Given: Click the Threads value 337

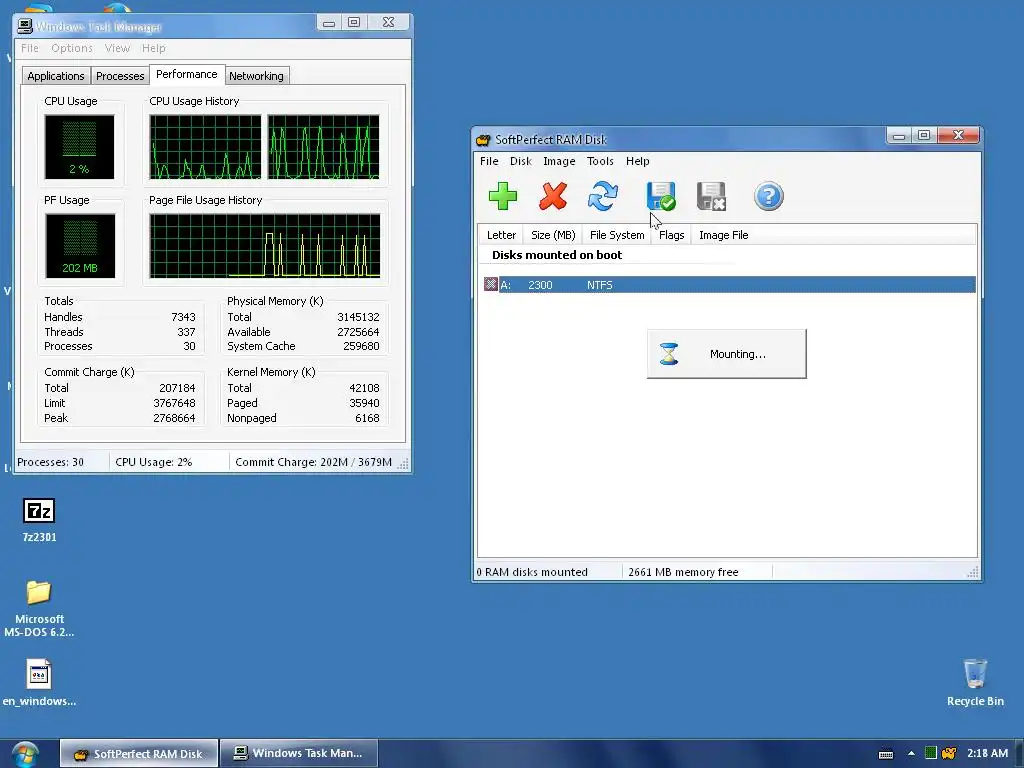Looking at the screenshot, I should [186, 332].
